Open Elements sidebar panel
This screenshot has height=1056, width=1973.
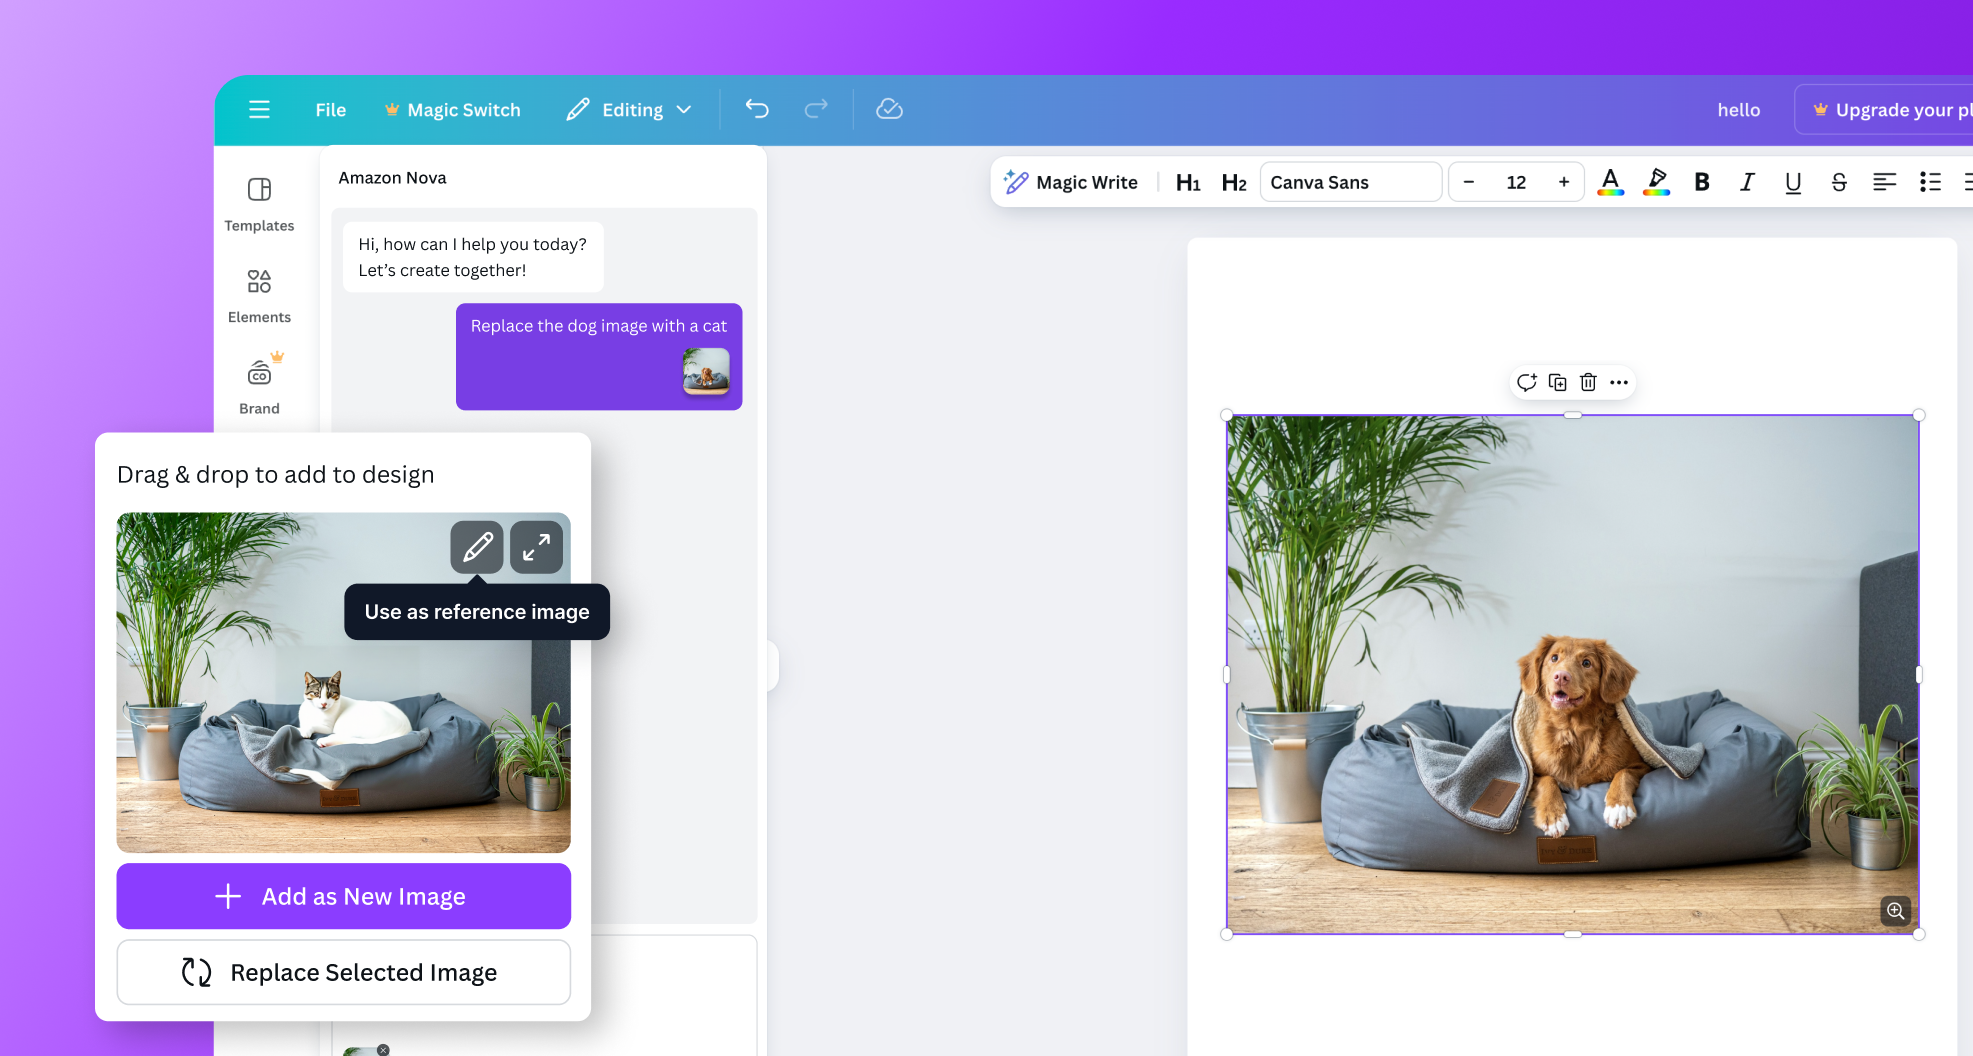pyautogui.click(x=259, y=296)
